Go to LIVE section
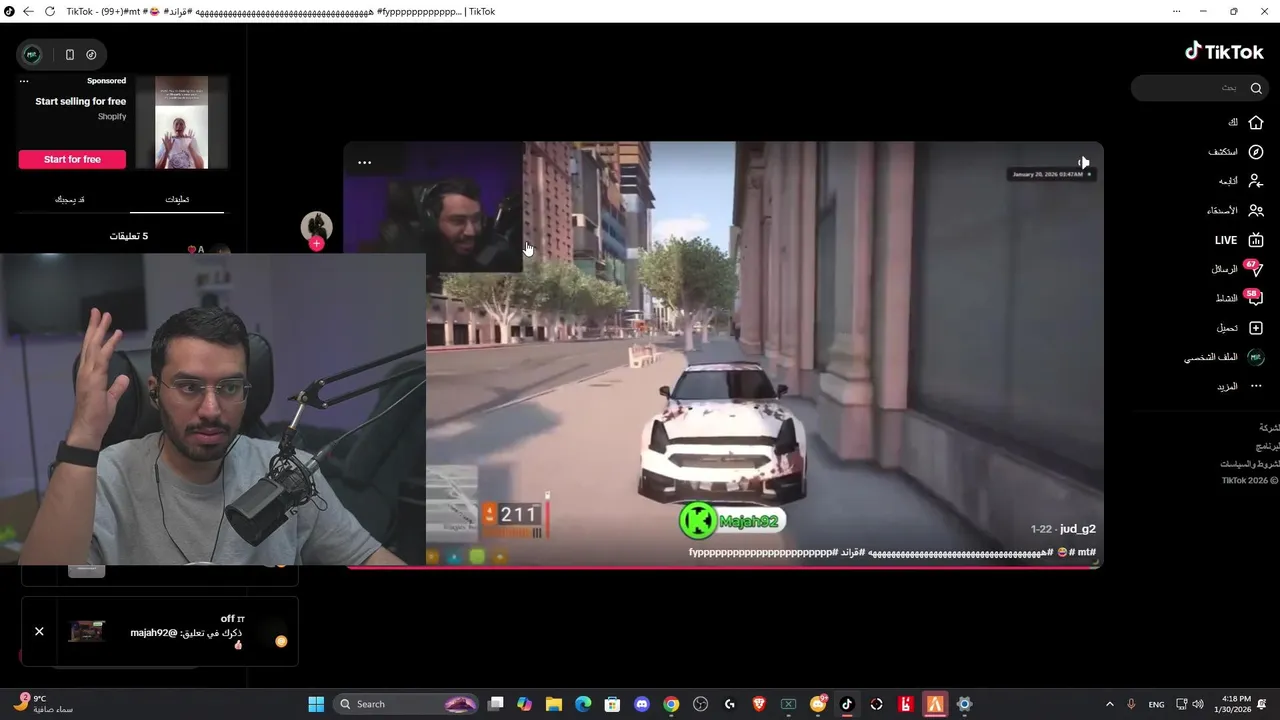 point(1239,240)
